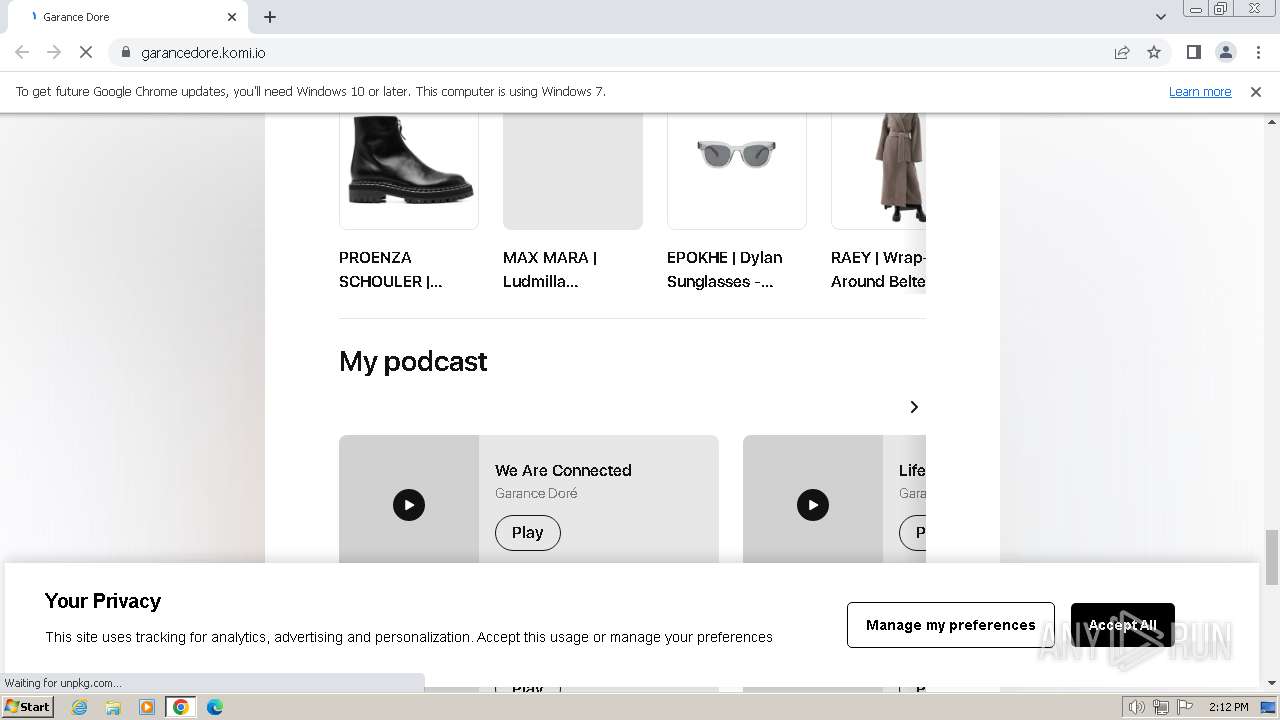The image size is (1280, 720).
Task: Select the We Are Connected podcast title
Action: coord(563,471)
